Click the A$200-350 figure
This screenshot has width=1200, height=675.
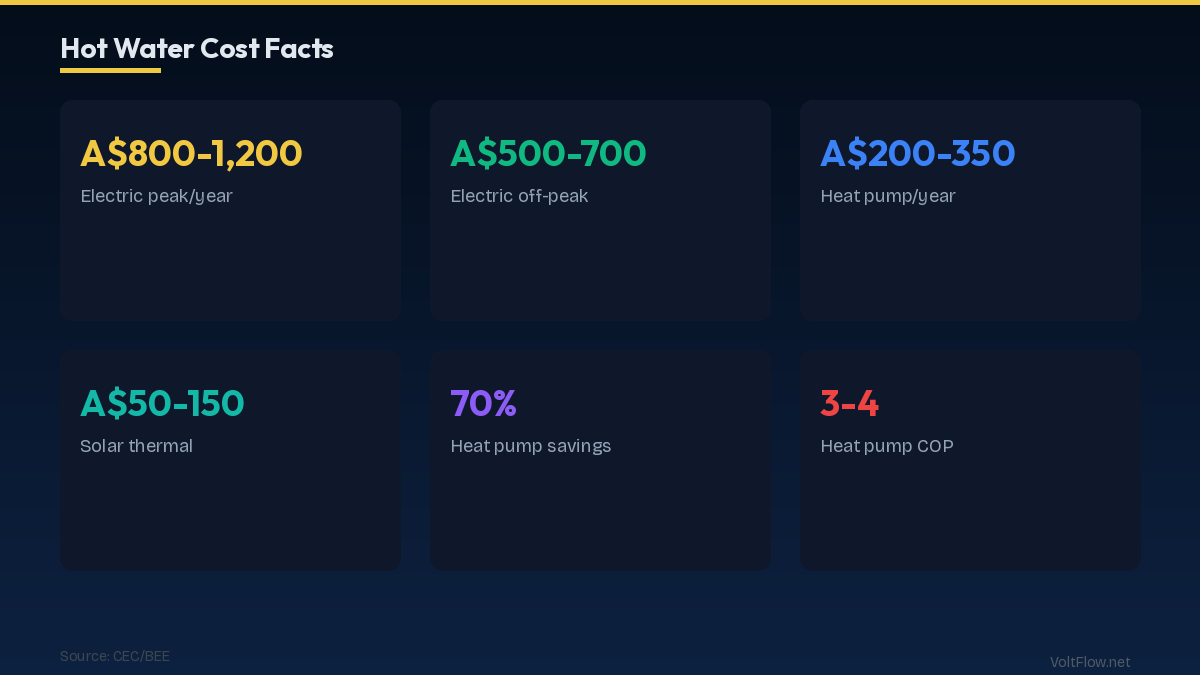(917, 153)
